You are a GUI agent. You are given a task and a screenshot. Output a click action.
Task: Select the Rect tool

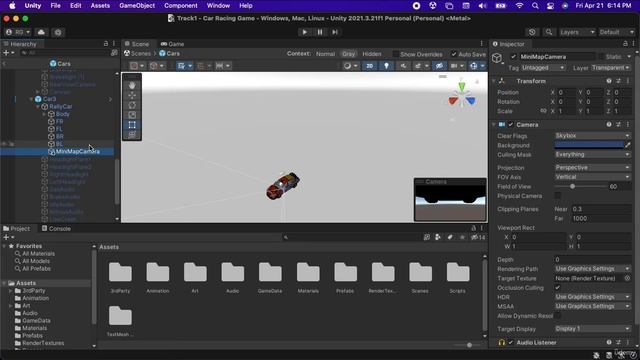pyautogui.click(x=132, y=125)
